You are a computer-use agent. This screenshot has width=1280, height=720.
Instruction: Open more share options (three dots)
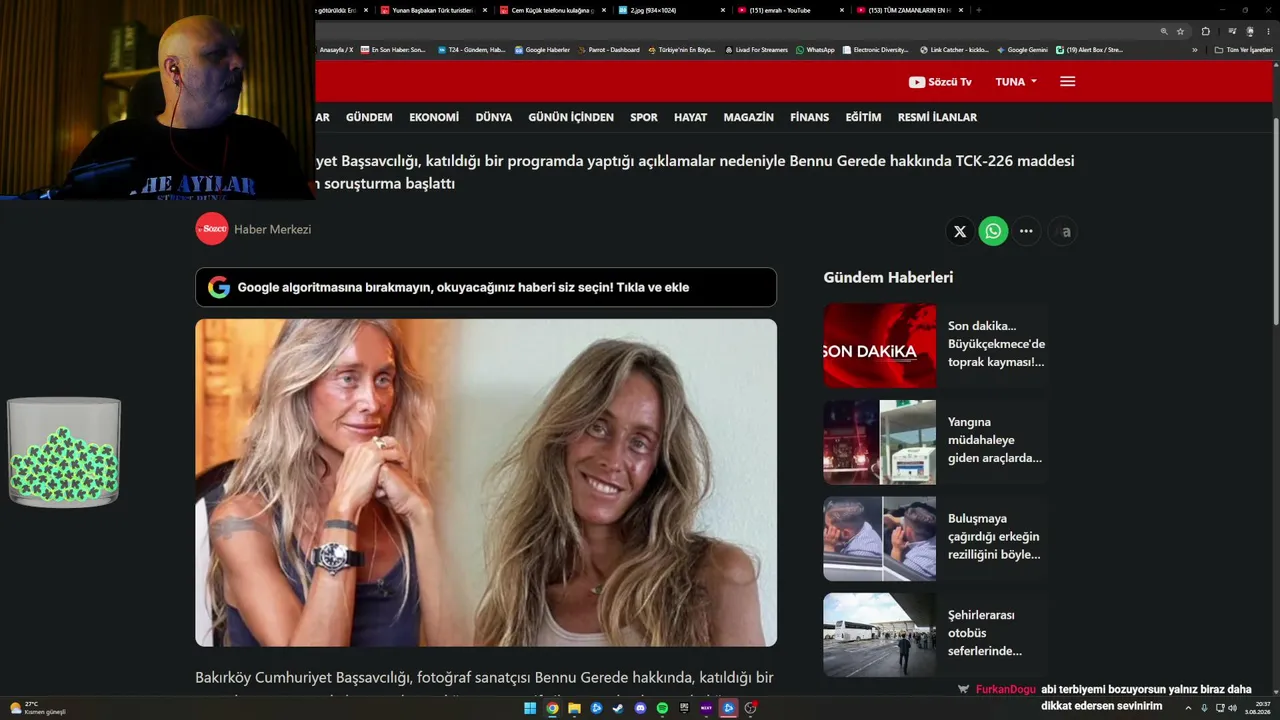tap(1026, 231)
